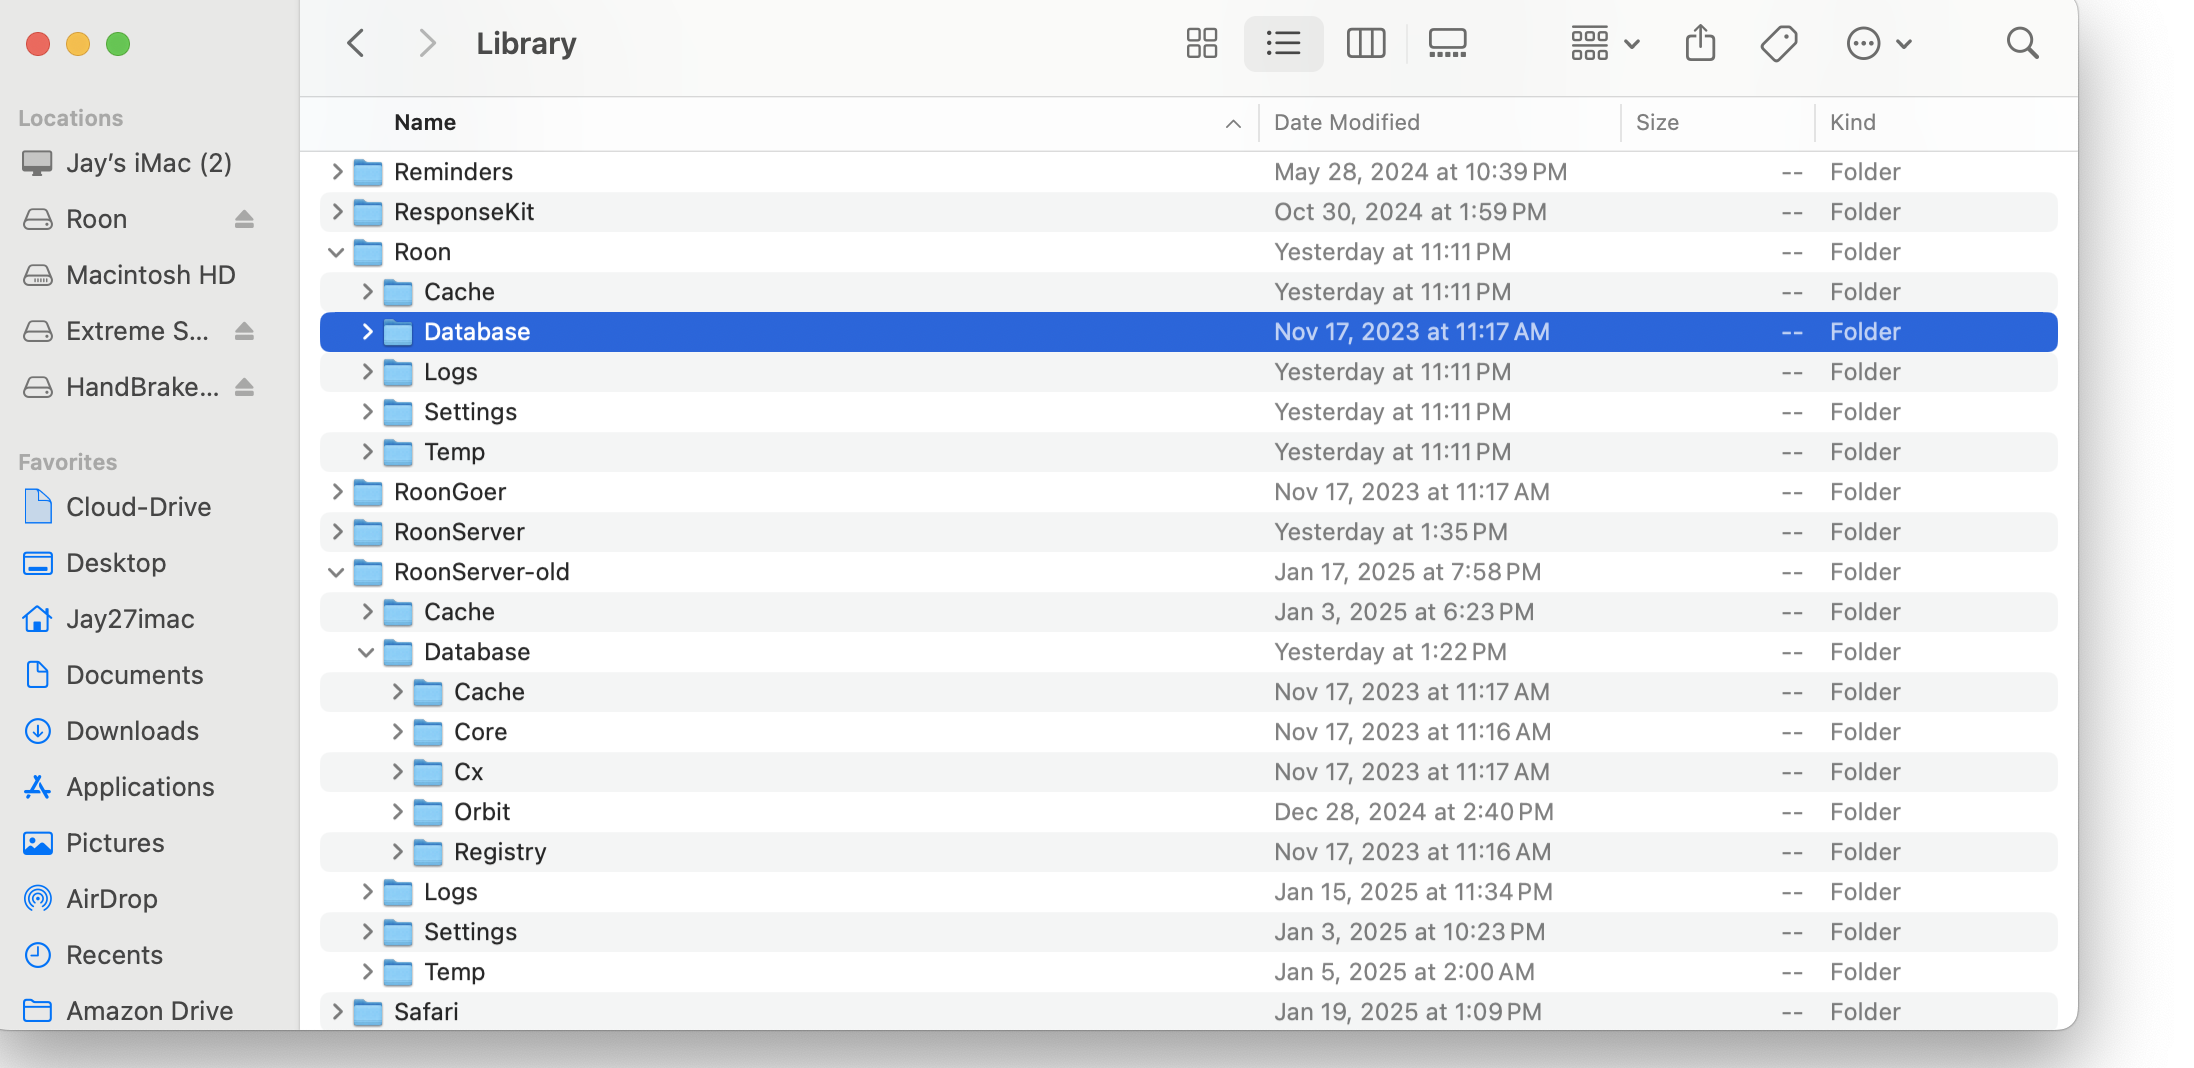Screen dimensions: 2194x1068
Task: Open Documents in sidebar
Action: point(114,675)
